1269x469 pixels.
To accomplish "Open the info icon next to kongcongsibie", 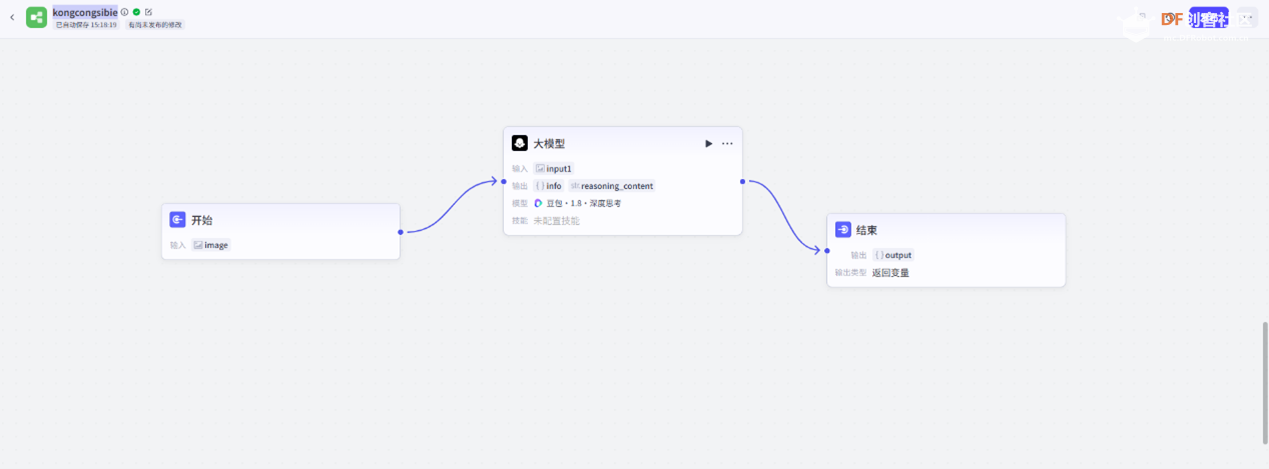I will [125, 12].
